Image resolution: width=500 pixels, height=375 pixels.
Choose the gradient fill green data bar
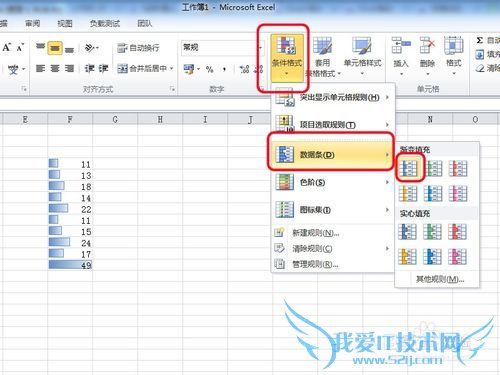(x=434, y=168)
